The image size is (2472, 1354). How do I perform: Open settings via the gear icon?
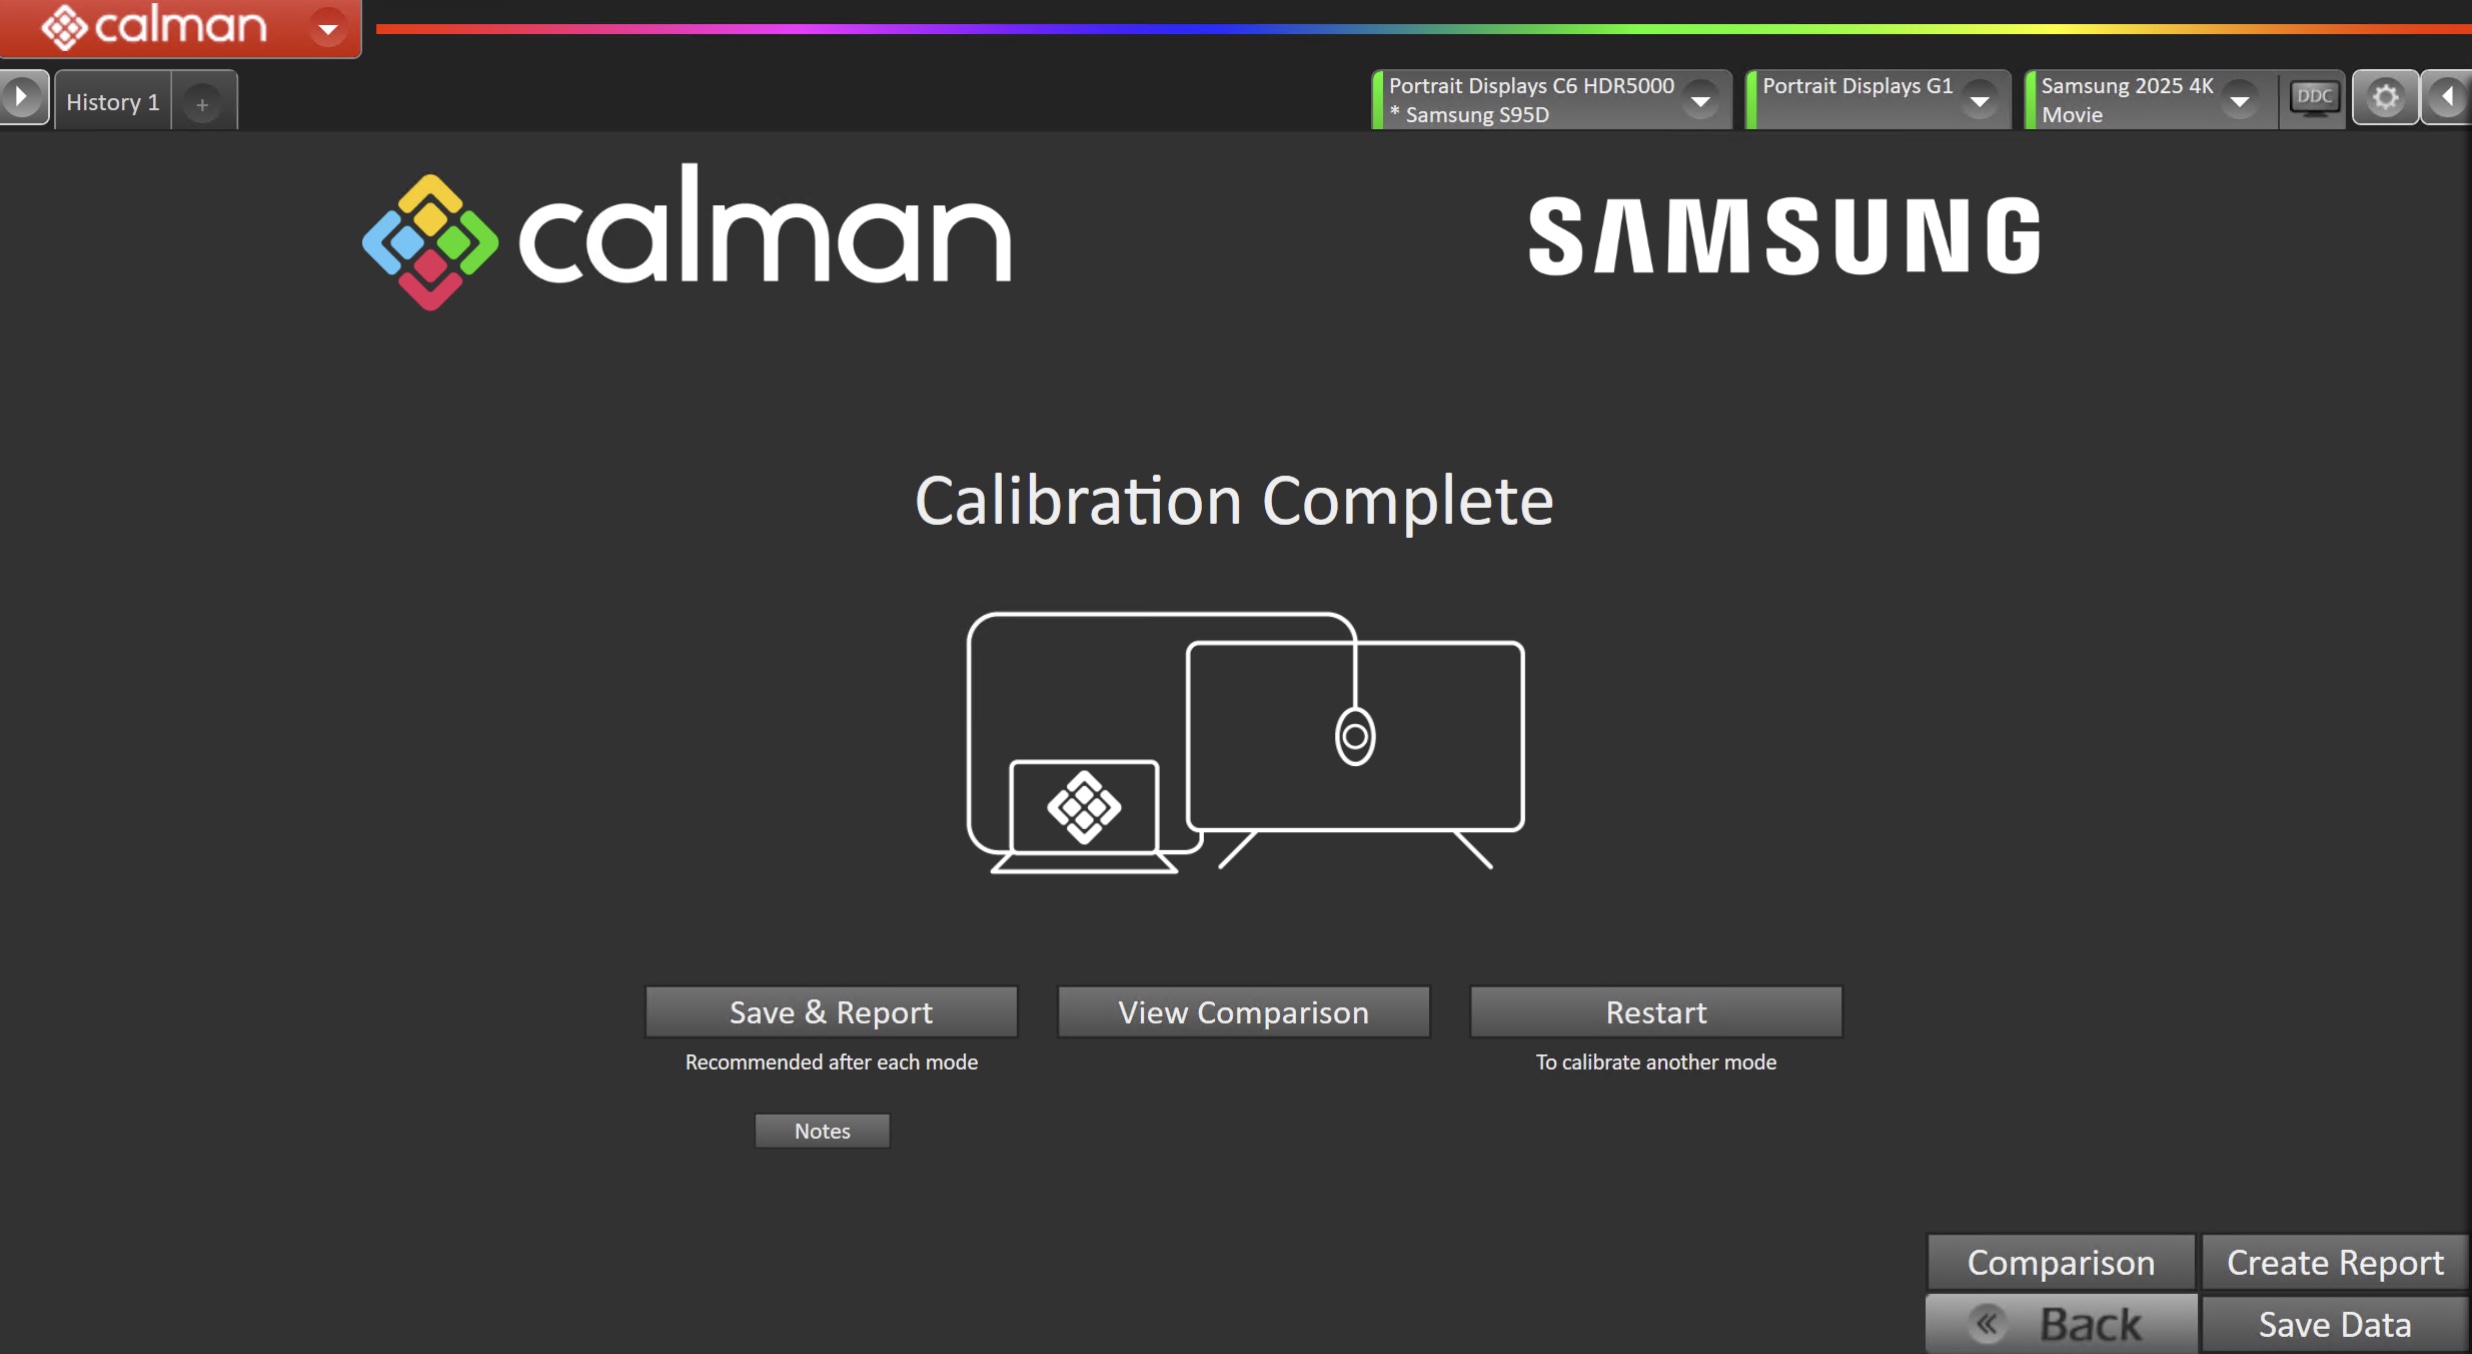pos(2386,98)
